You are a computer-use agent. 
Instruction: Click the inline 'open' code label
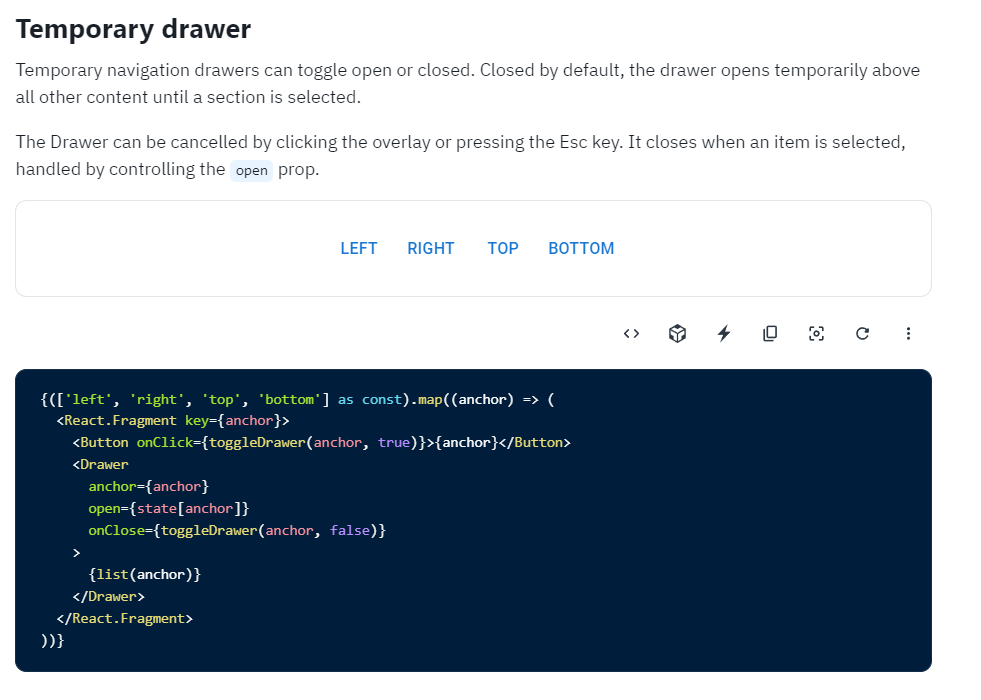(x=252, y=170)
